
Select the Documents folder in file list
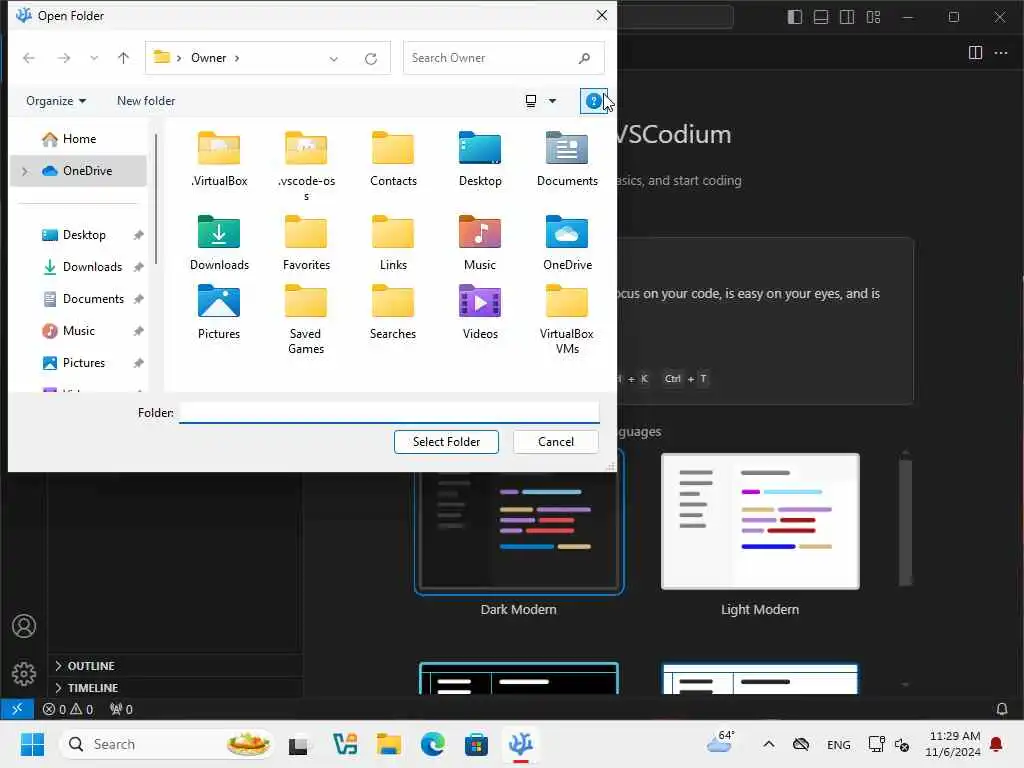pos(567,159)
